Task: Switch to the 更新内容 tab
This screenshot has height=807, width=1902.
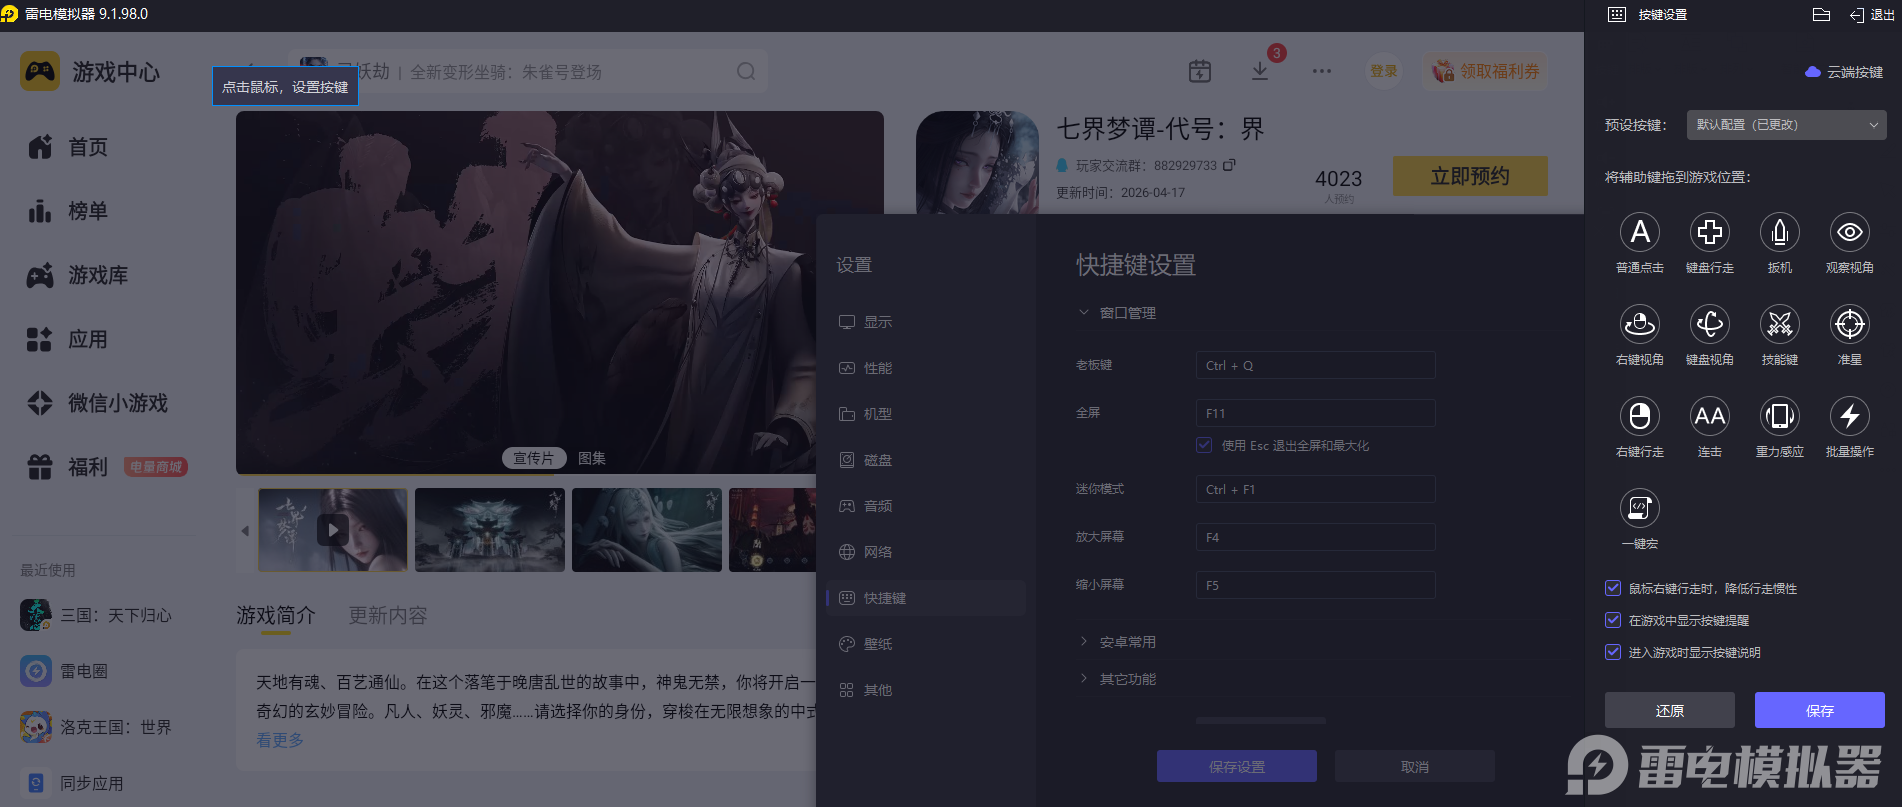Action: coord(388,615)
